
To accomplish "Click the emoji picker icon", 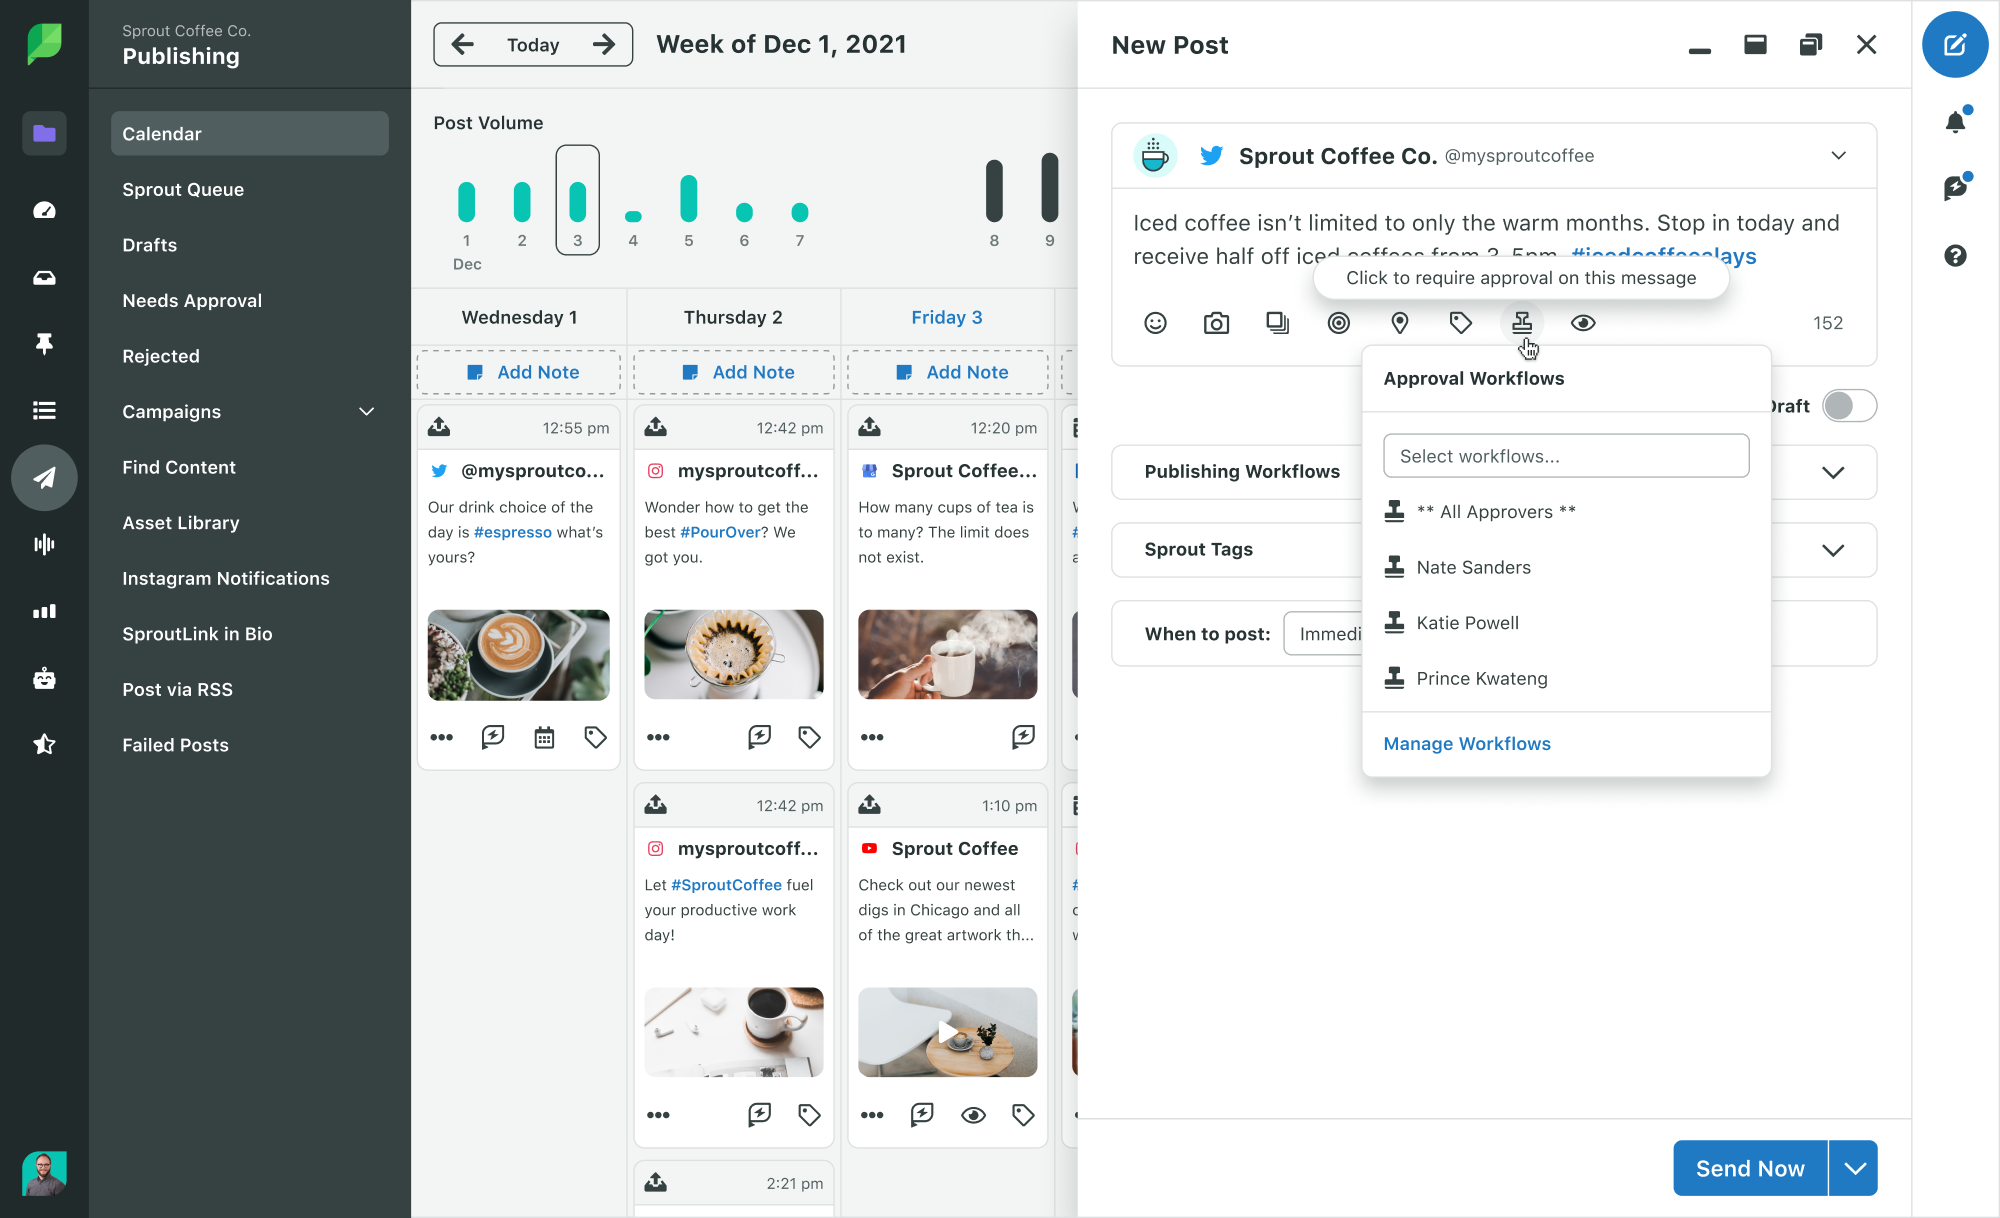I will click(x=1154, y=323).
